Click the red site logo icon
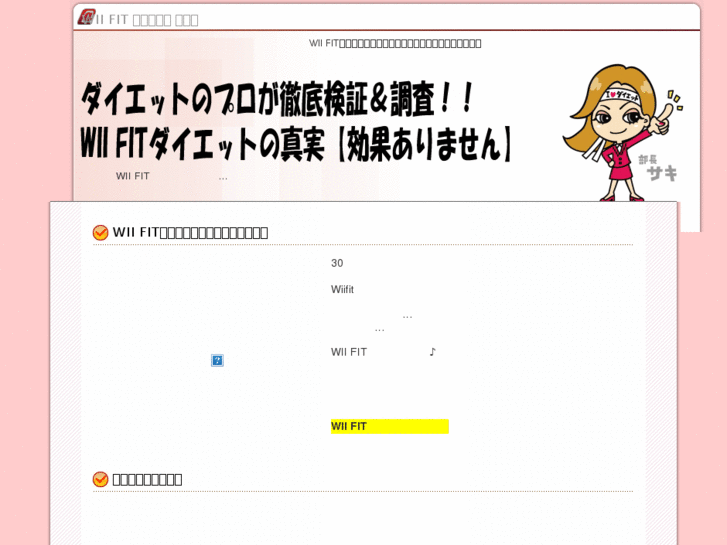 pos(86,17)
